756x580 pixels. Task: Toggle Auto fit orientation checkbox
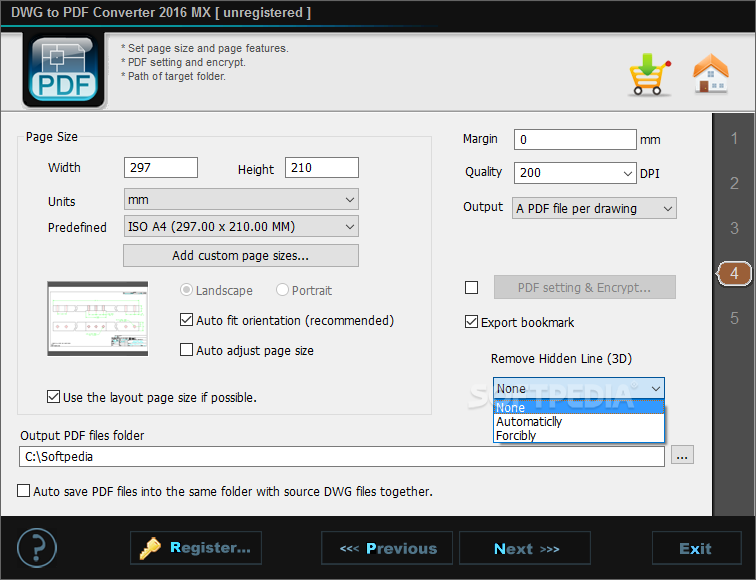(x=186, y=320)
